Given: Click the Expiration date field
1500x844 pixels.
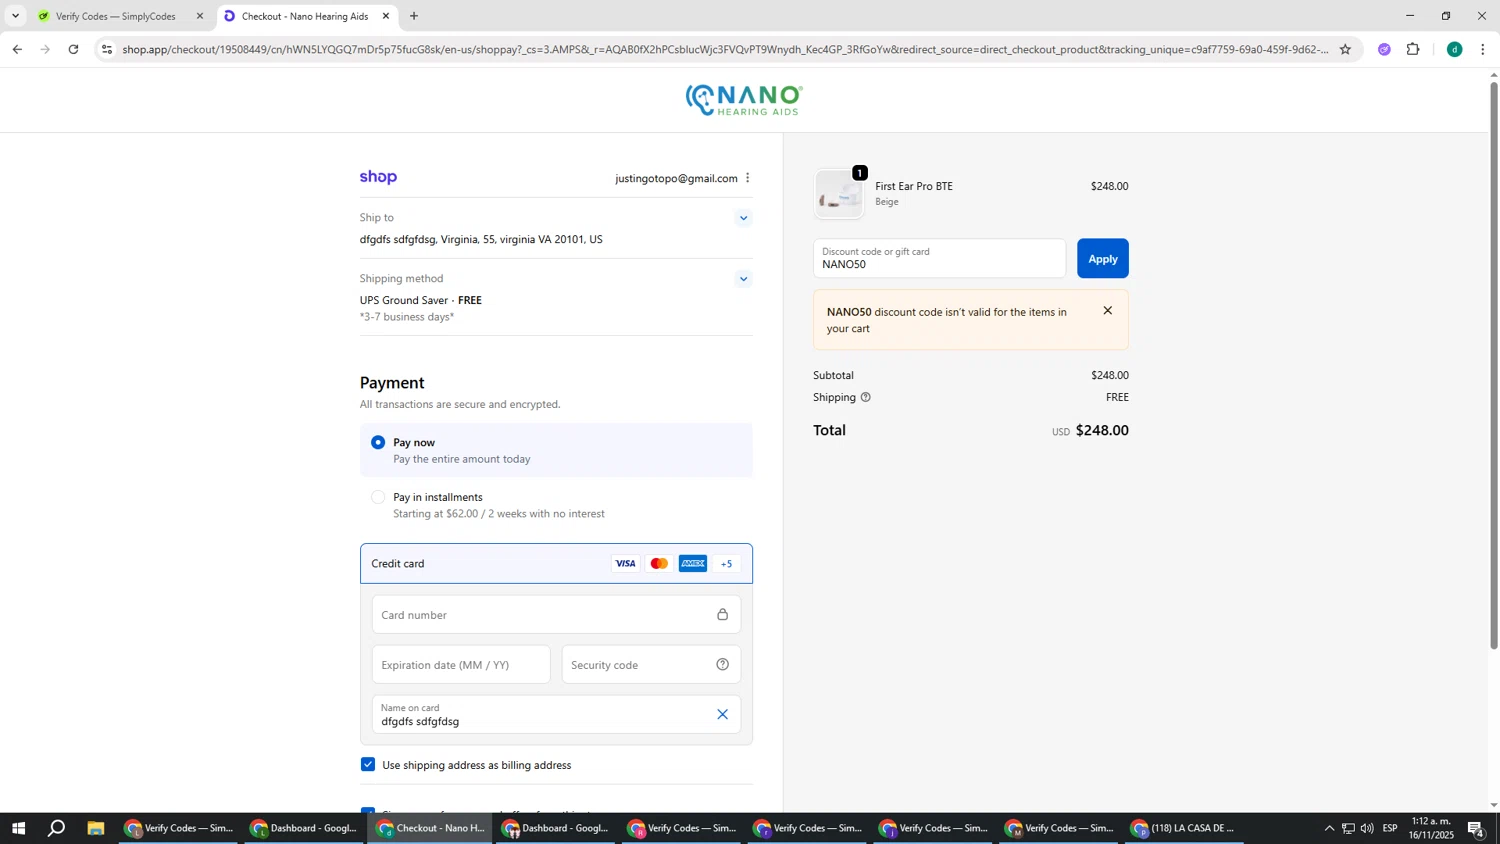Looking at the screenshot, I should click(x=461, y=665).
